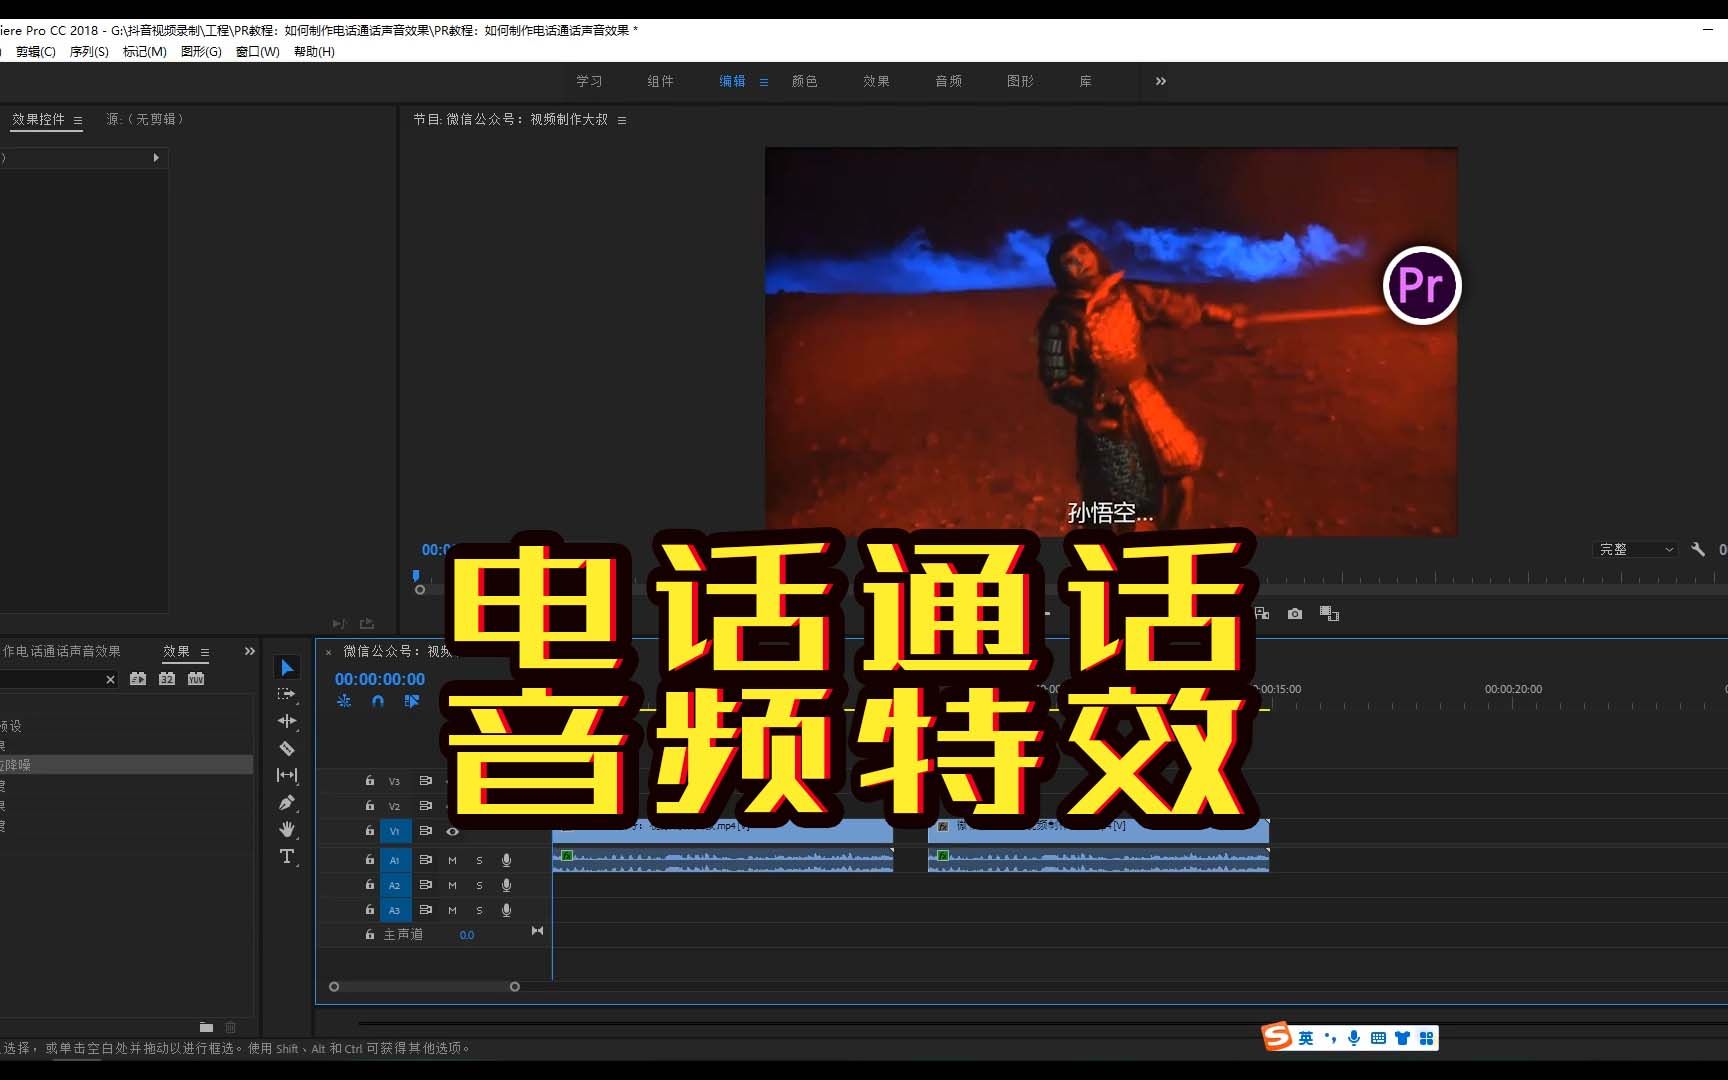Select the Hand tool
Screen dimensions: 1728x1080
click(287, 829)
